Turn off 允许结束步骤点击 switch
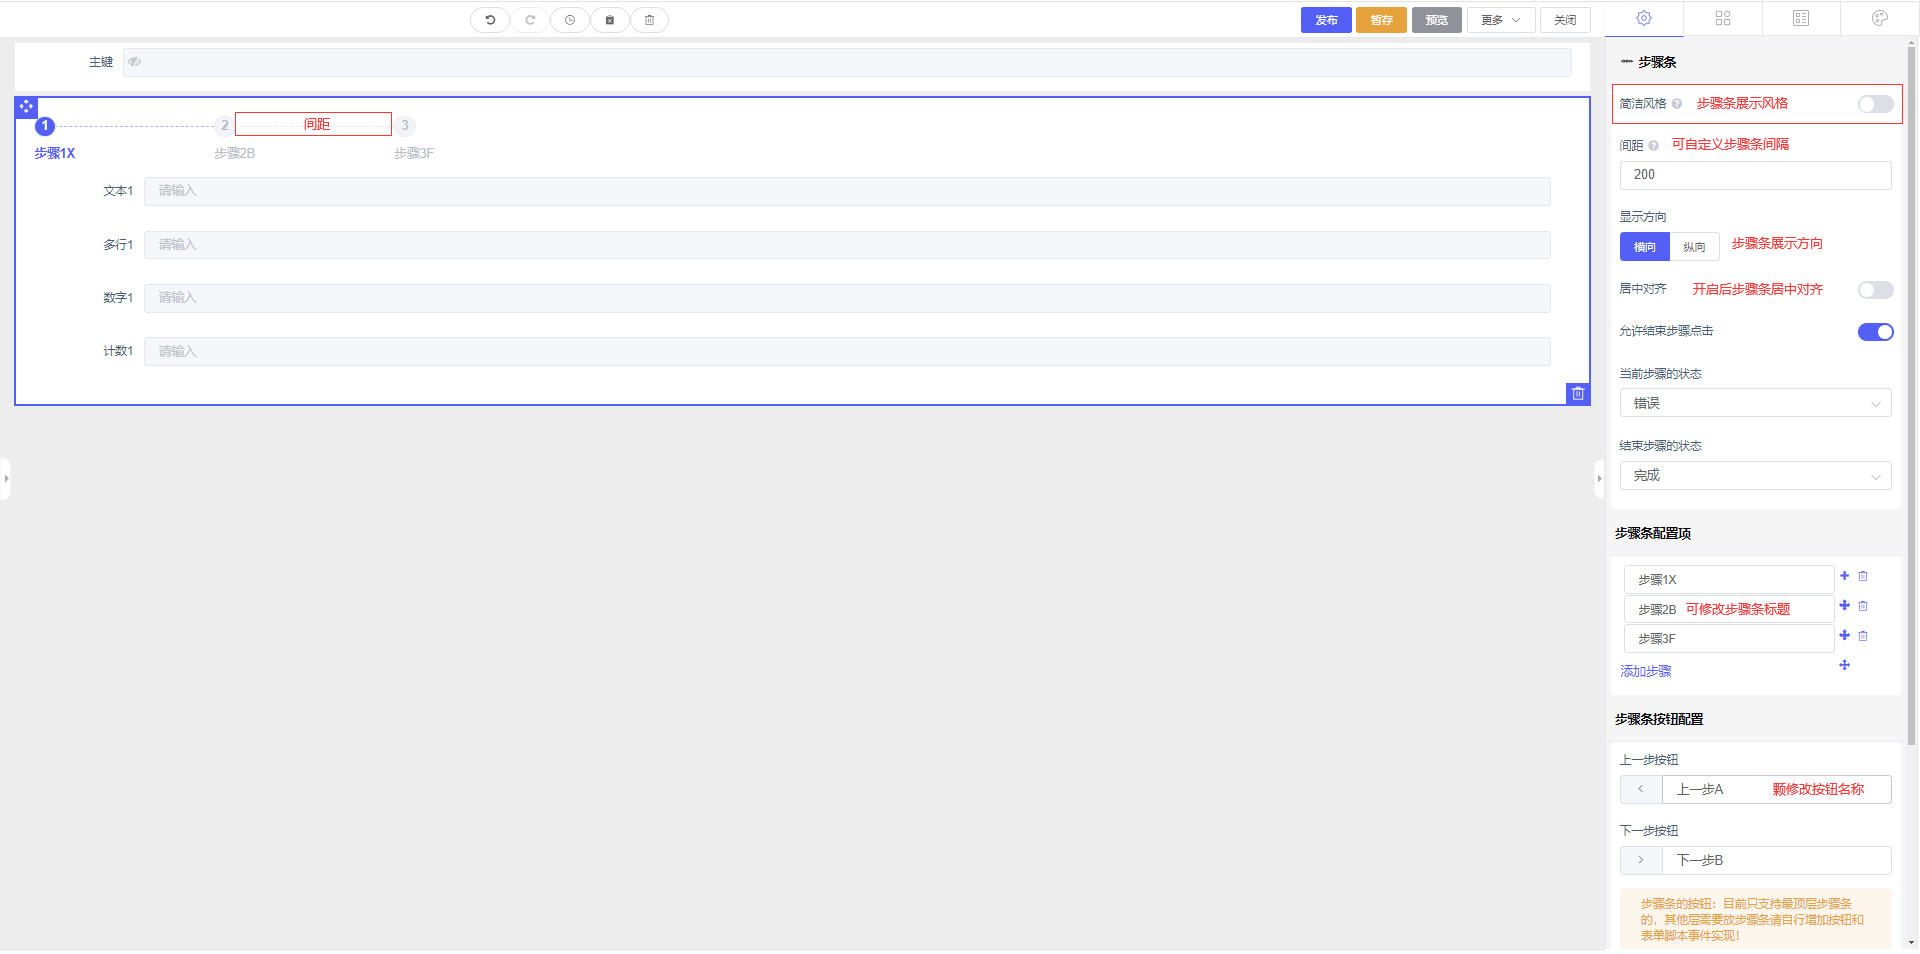Screen dimensions: 1920x954 point(1875,332)
